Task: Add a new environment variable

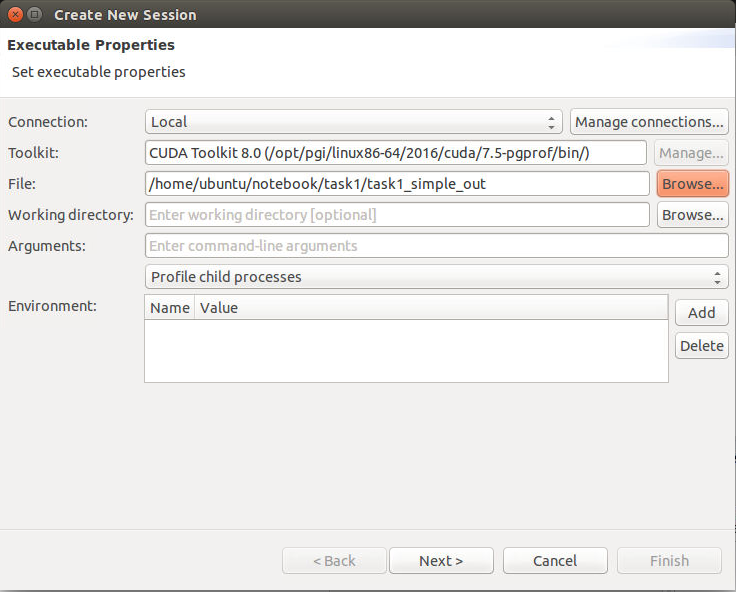Action: tap(702, 313)
